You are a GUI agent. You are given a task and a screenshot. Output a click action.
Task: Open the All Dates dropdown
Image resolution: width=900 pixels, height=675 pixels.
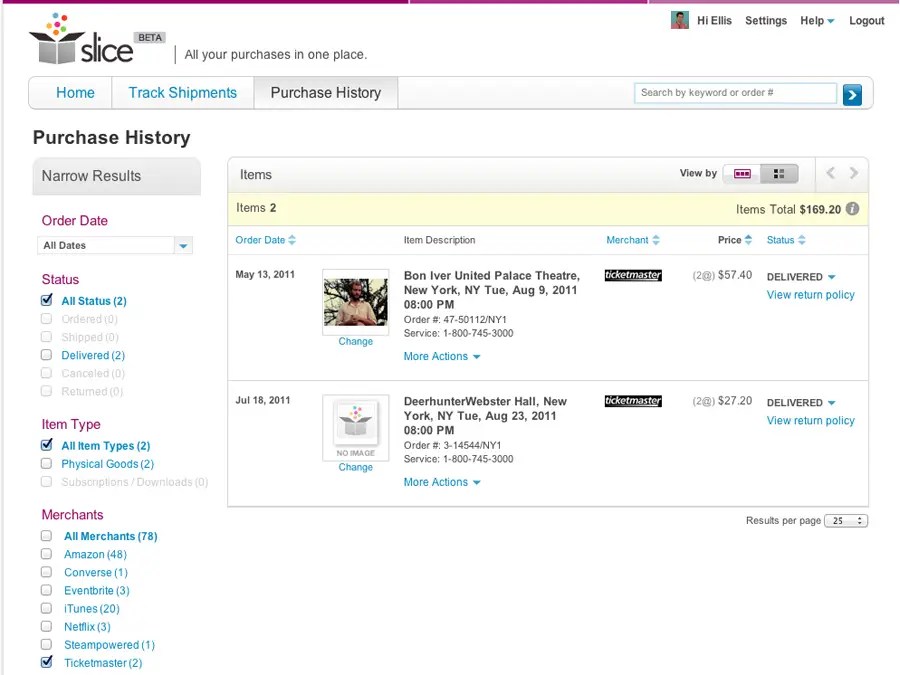click(115, 245)
